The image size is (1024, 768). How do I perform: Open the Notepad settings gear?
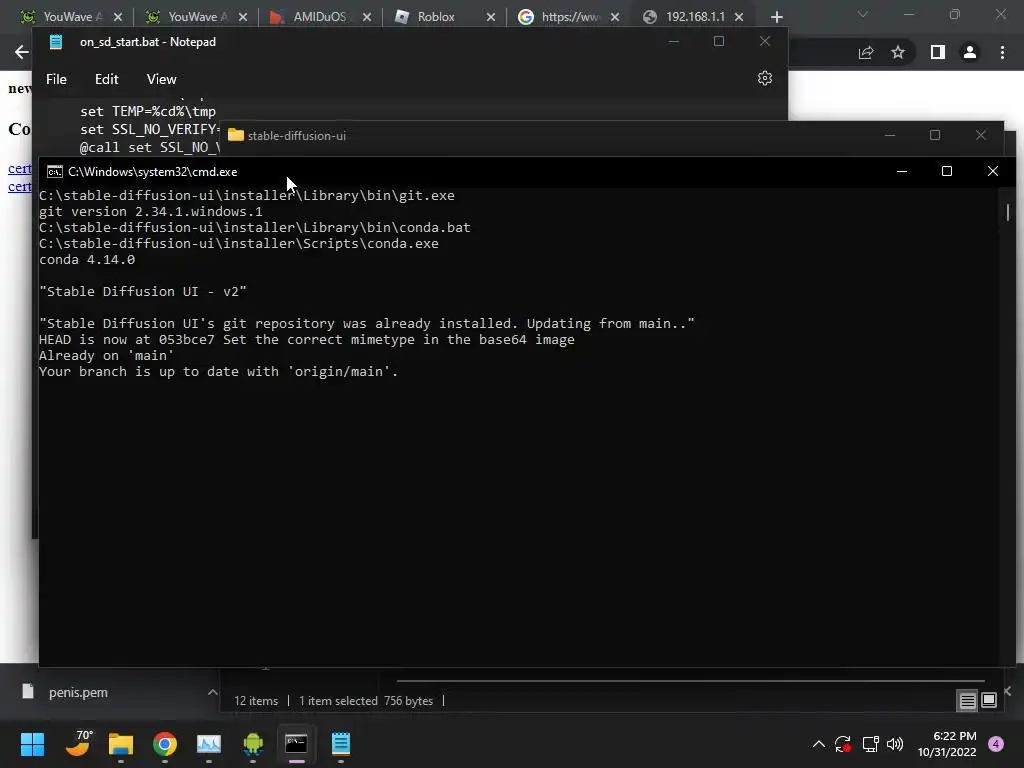765,78
